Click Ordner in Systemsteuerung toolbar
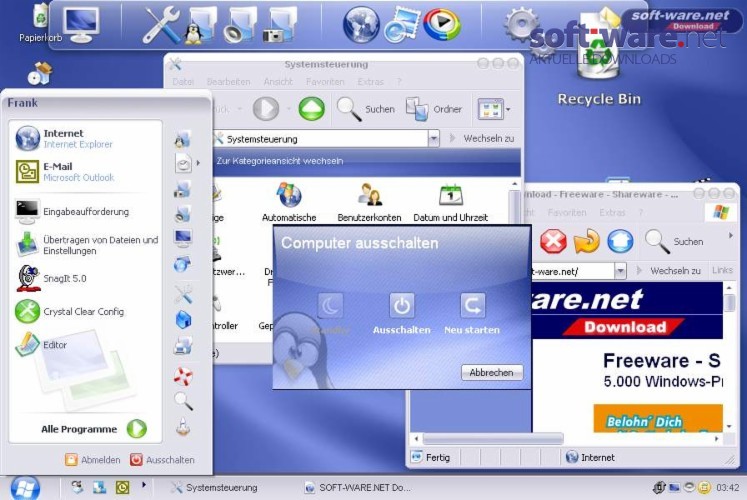The image size is (747, 500). click(x=434, y=109)
